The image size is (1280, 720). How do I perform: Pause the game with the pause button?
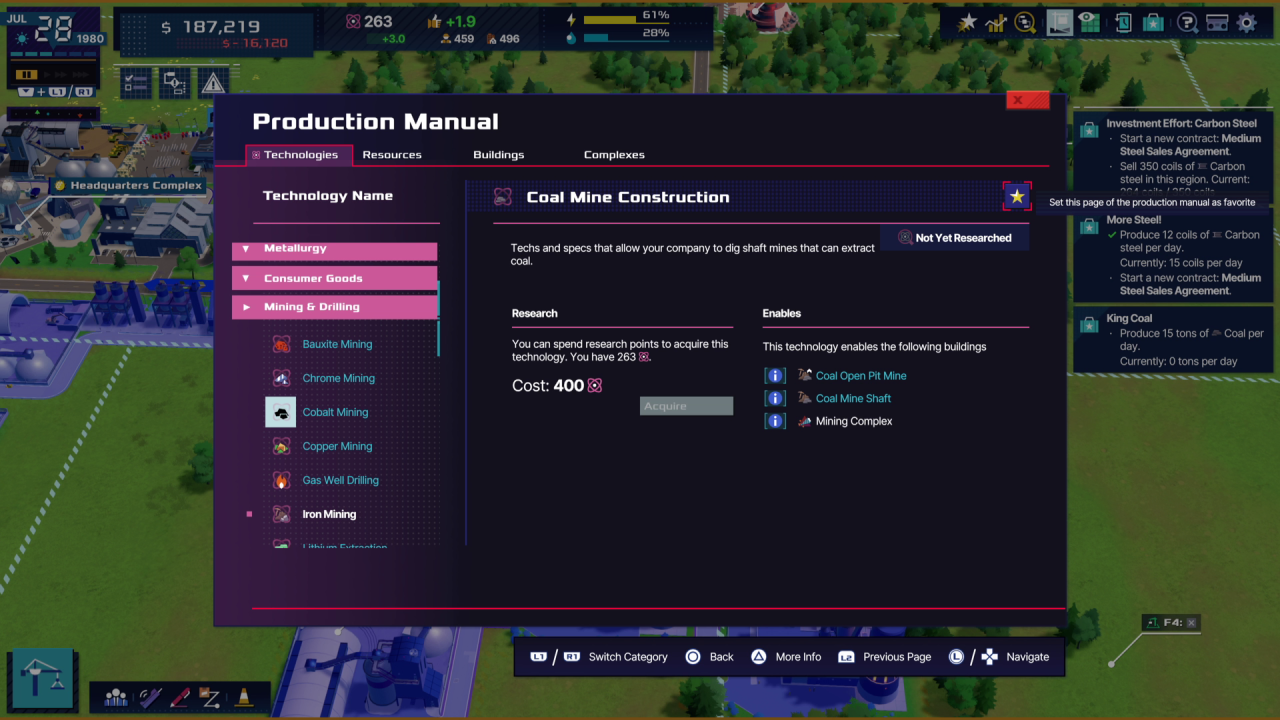27,74
